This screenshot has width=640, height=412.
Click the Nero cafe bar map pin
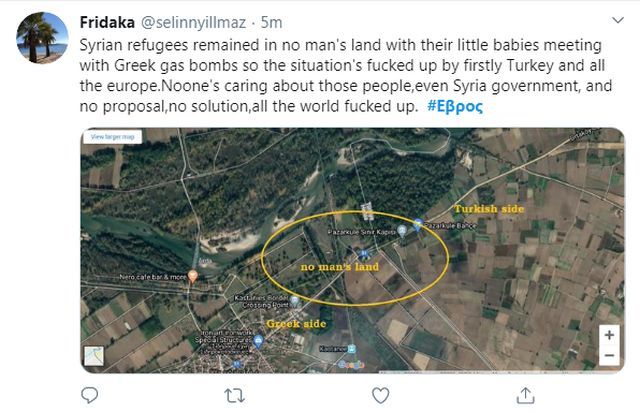pos(193,275)
